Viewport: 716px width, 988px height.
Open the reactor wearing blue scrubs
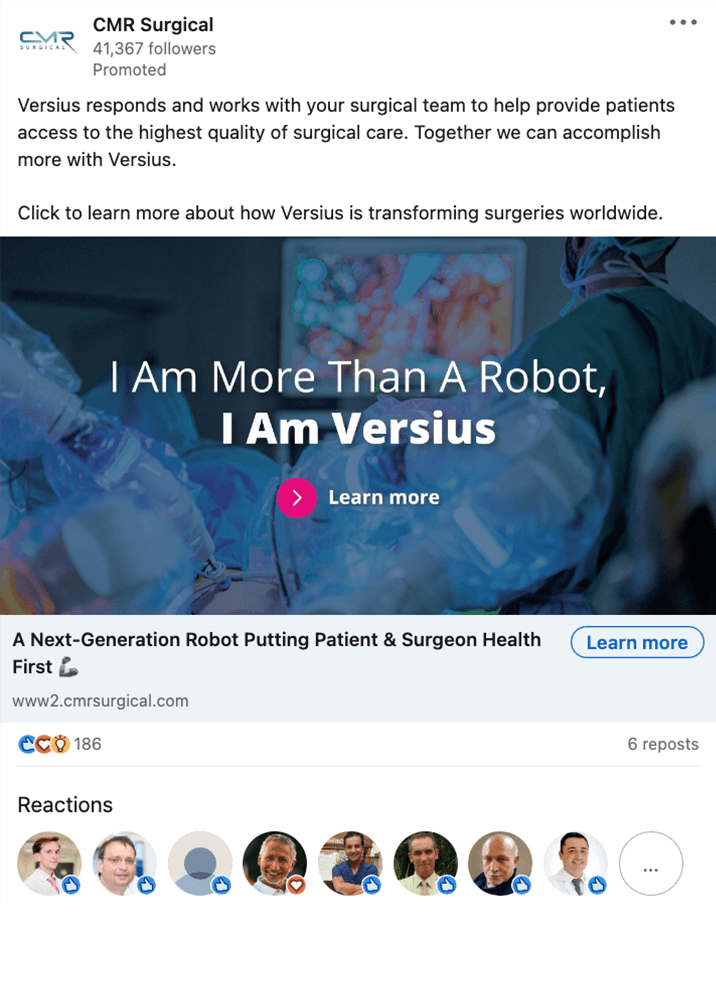tap(350, 863)
